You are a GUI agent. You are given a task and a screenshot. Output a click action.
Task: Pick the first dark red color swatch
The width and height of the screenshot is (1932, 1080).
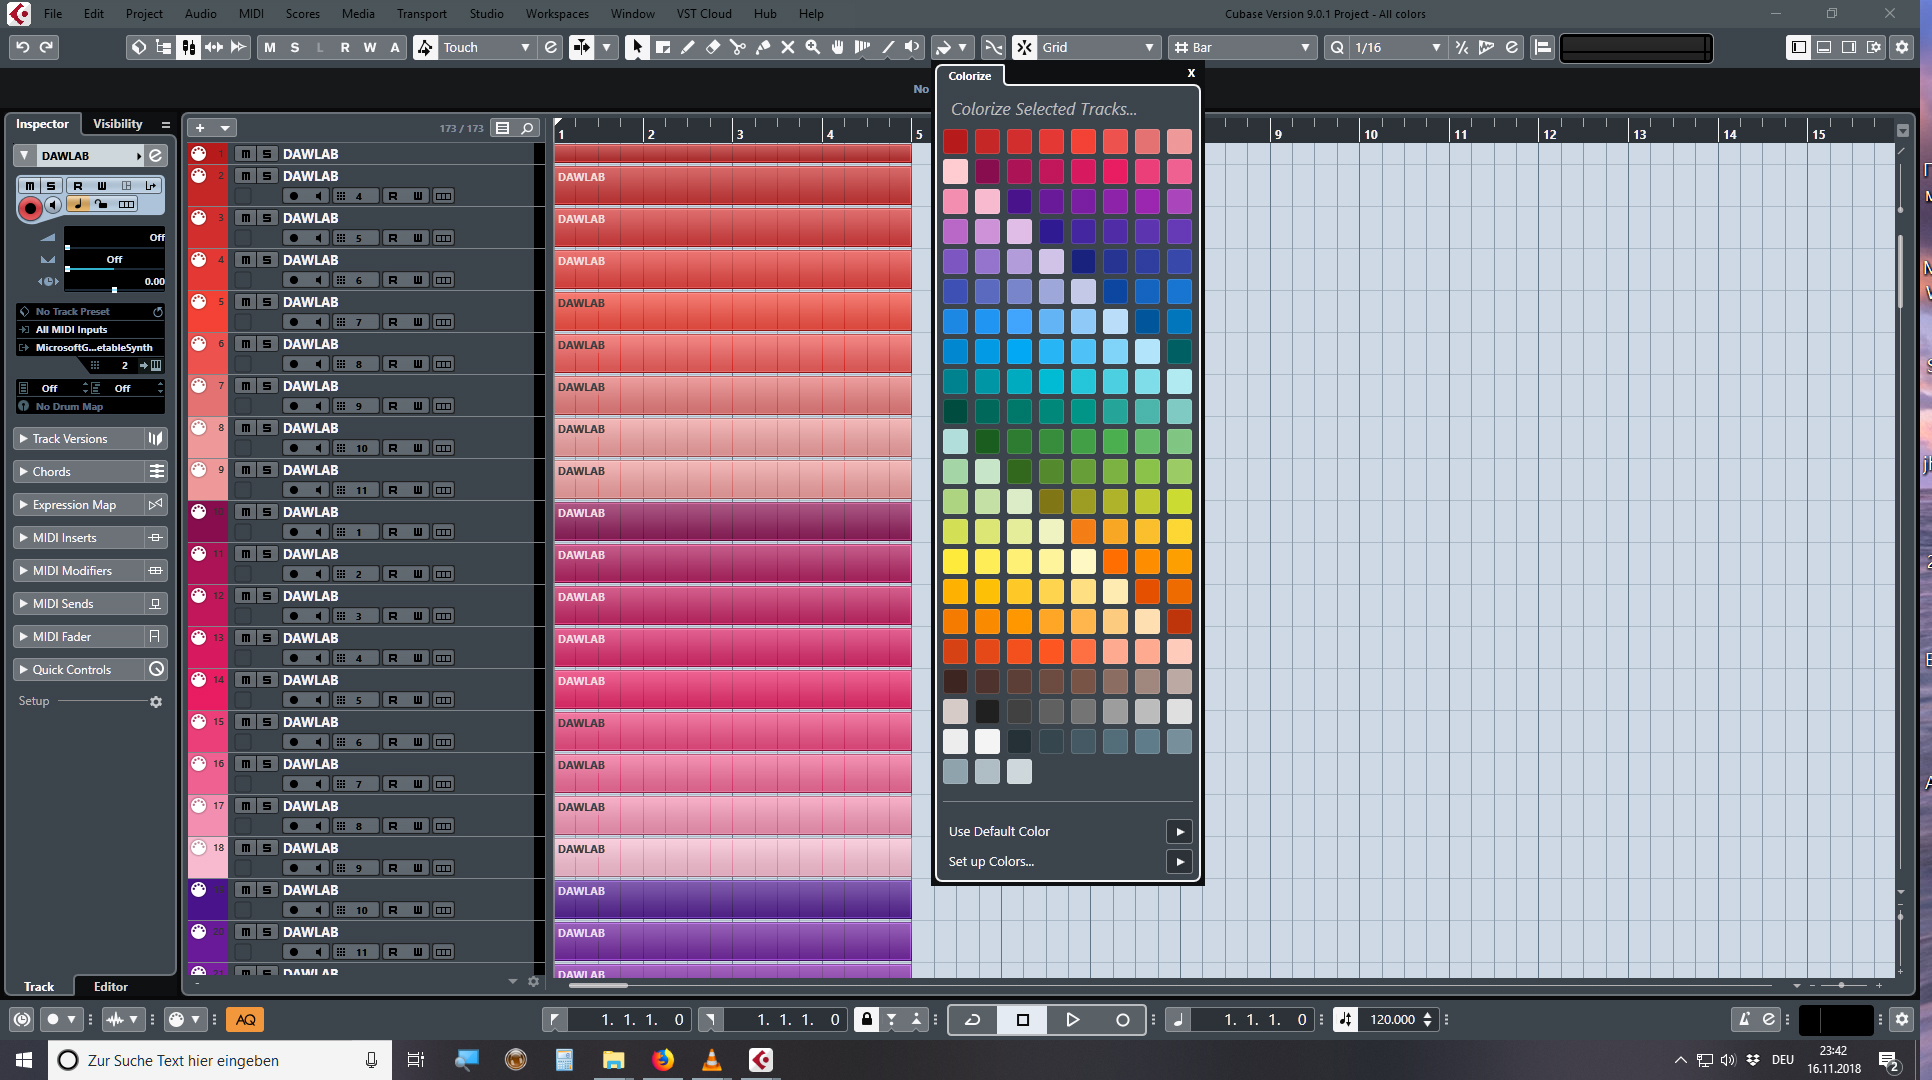[x=955, y=141]
